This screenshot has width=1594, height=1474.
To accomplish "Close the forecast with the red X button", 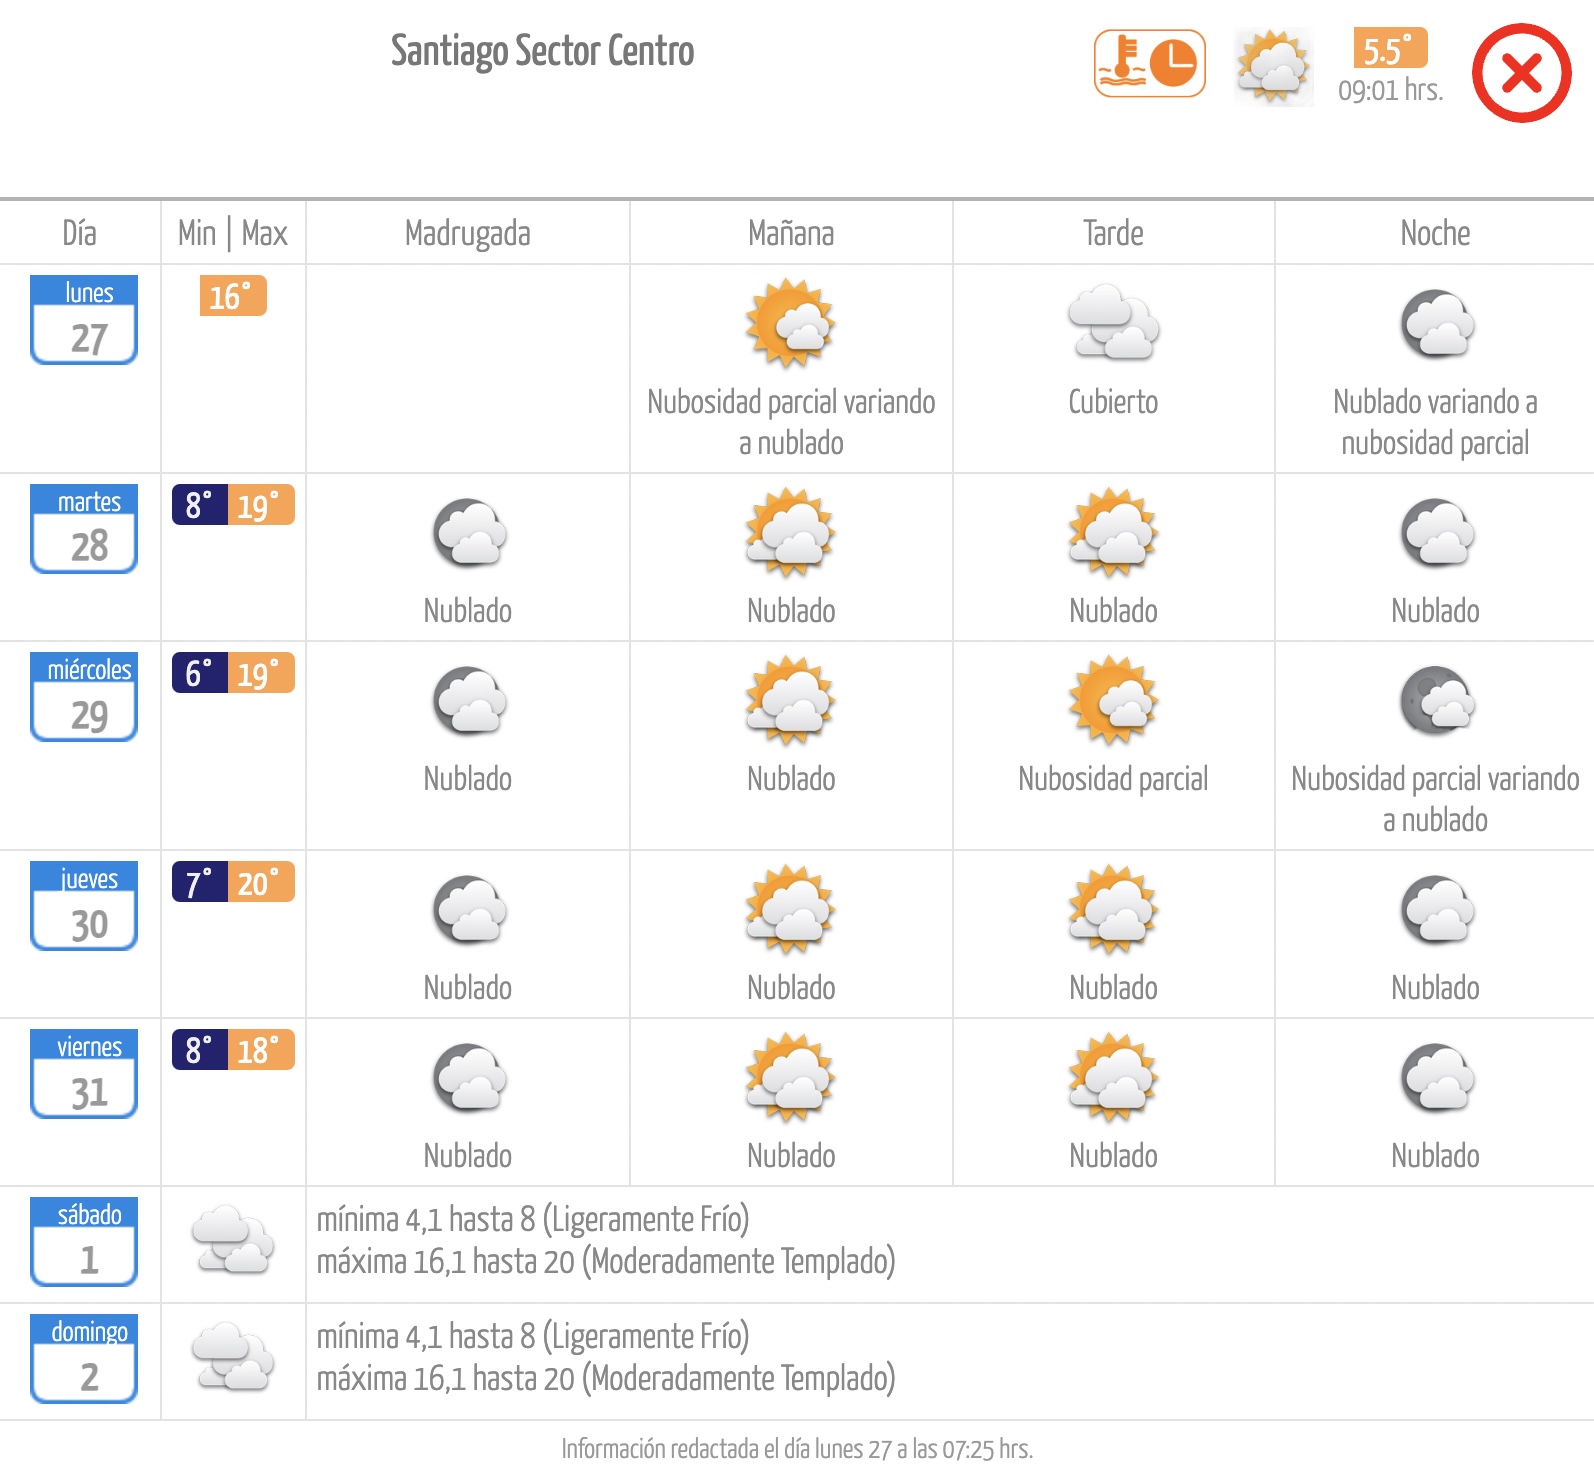I will pyautogui.click(x=1521, y=73).
